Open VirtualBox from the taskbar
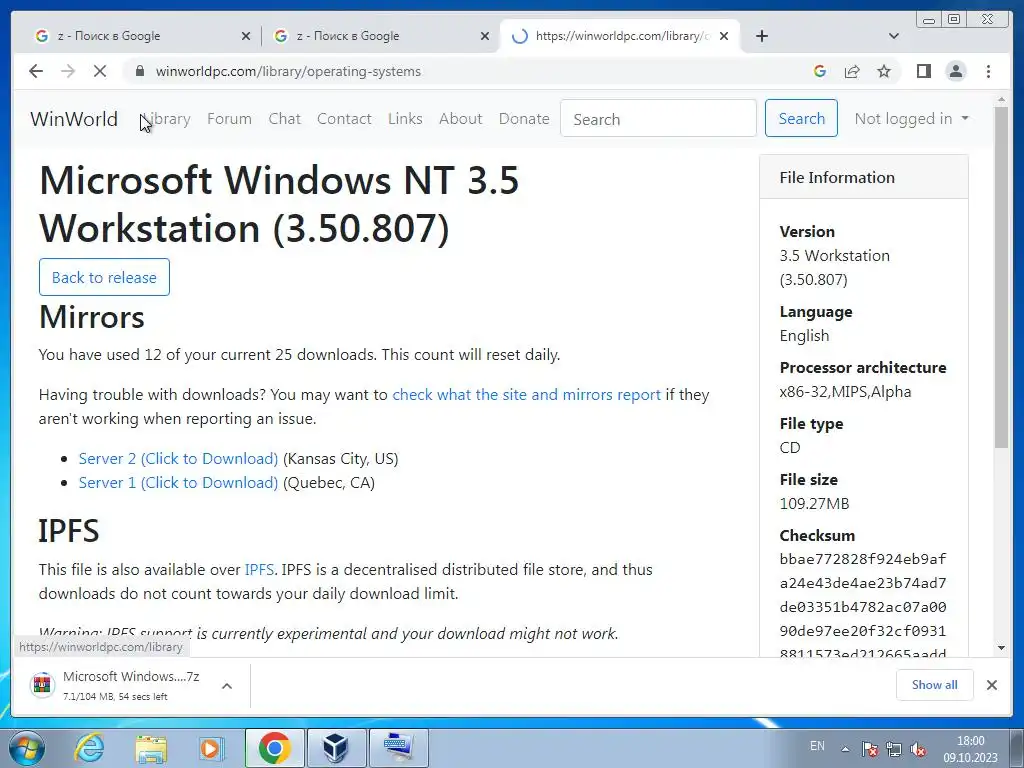The height and width of the screenshot is (768, 1024). pos(336,748)
